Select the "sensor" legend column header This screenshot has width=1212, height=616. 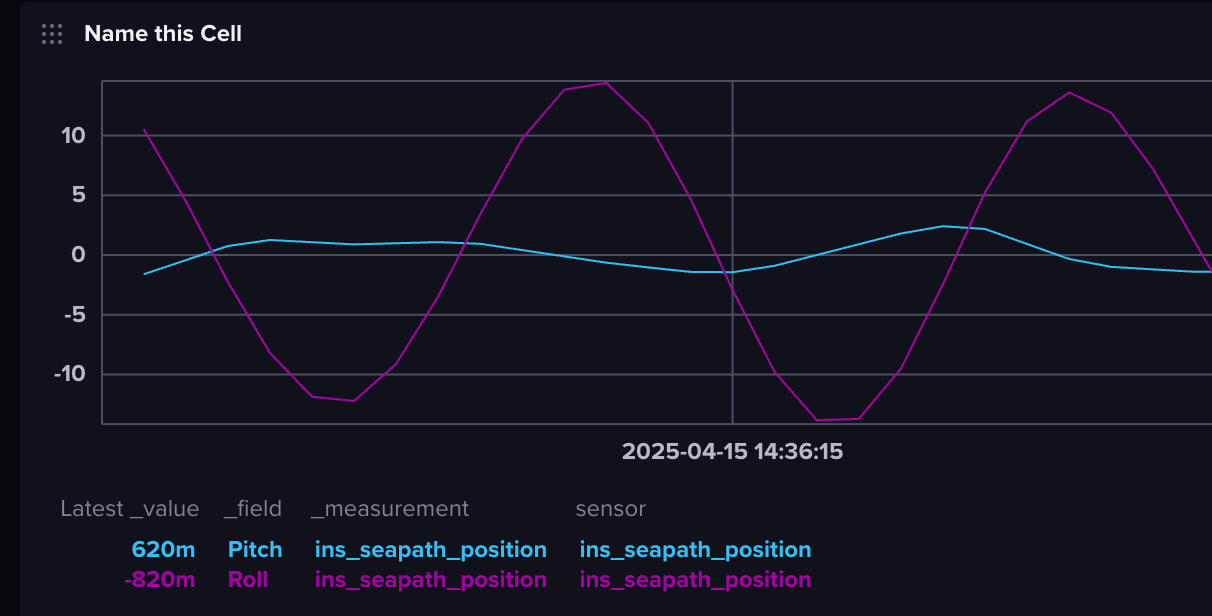[610, 509]
